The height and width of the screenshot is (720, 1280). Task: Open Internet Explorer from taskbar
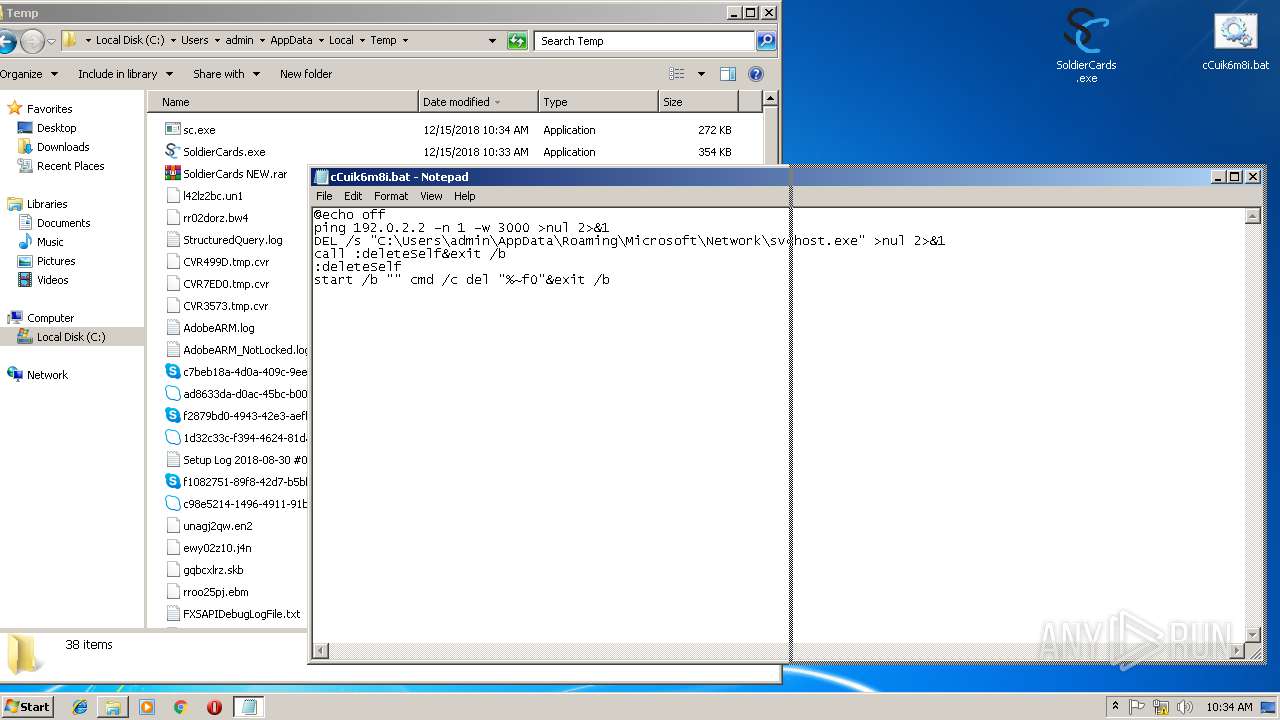(x=80, y=707)
